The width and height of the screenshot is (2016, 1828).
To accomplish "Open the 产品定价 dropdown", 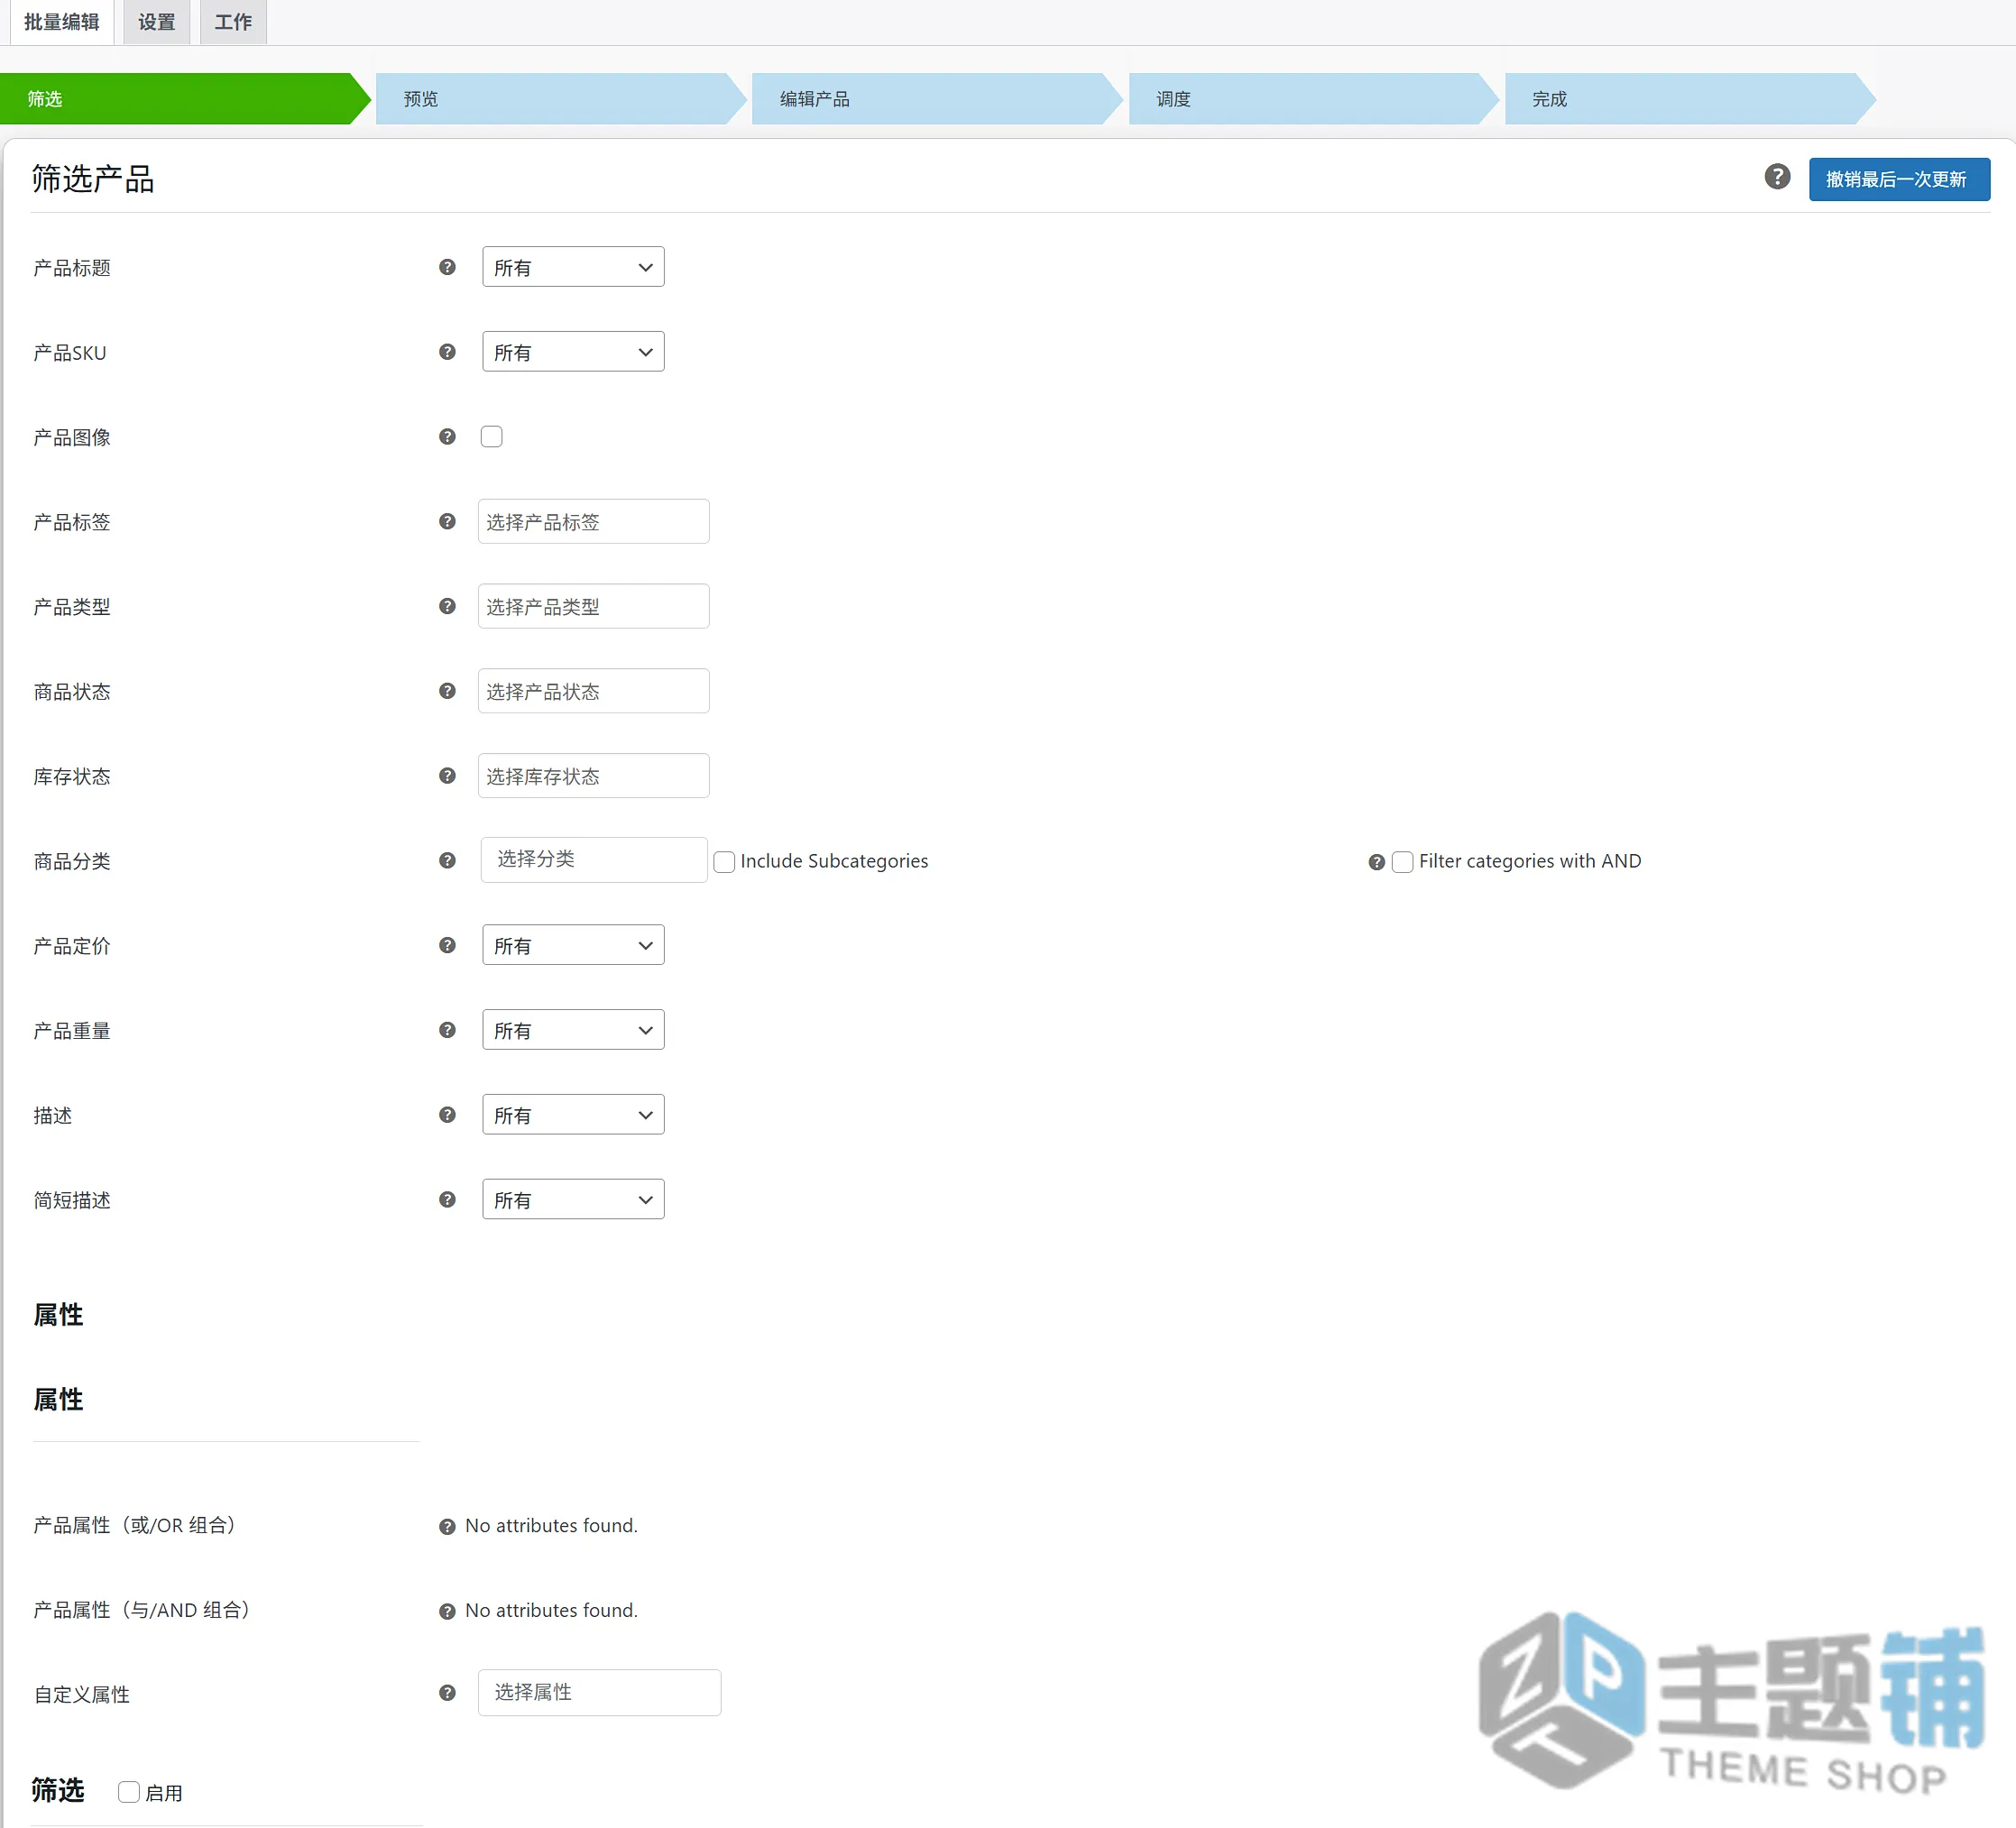I will coord(573,945).
